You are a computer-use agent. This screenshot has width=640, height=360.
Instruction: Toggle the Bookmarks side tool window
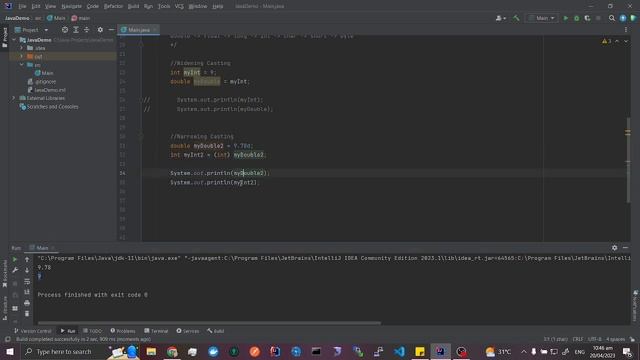(4, 274)
